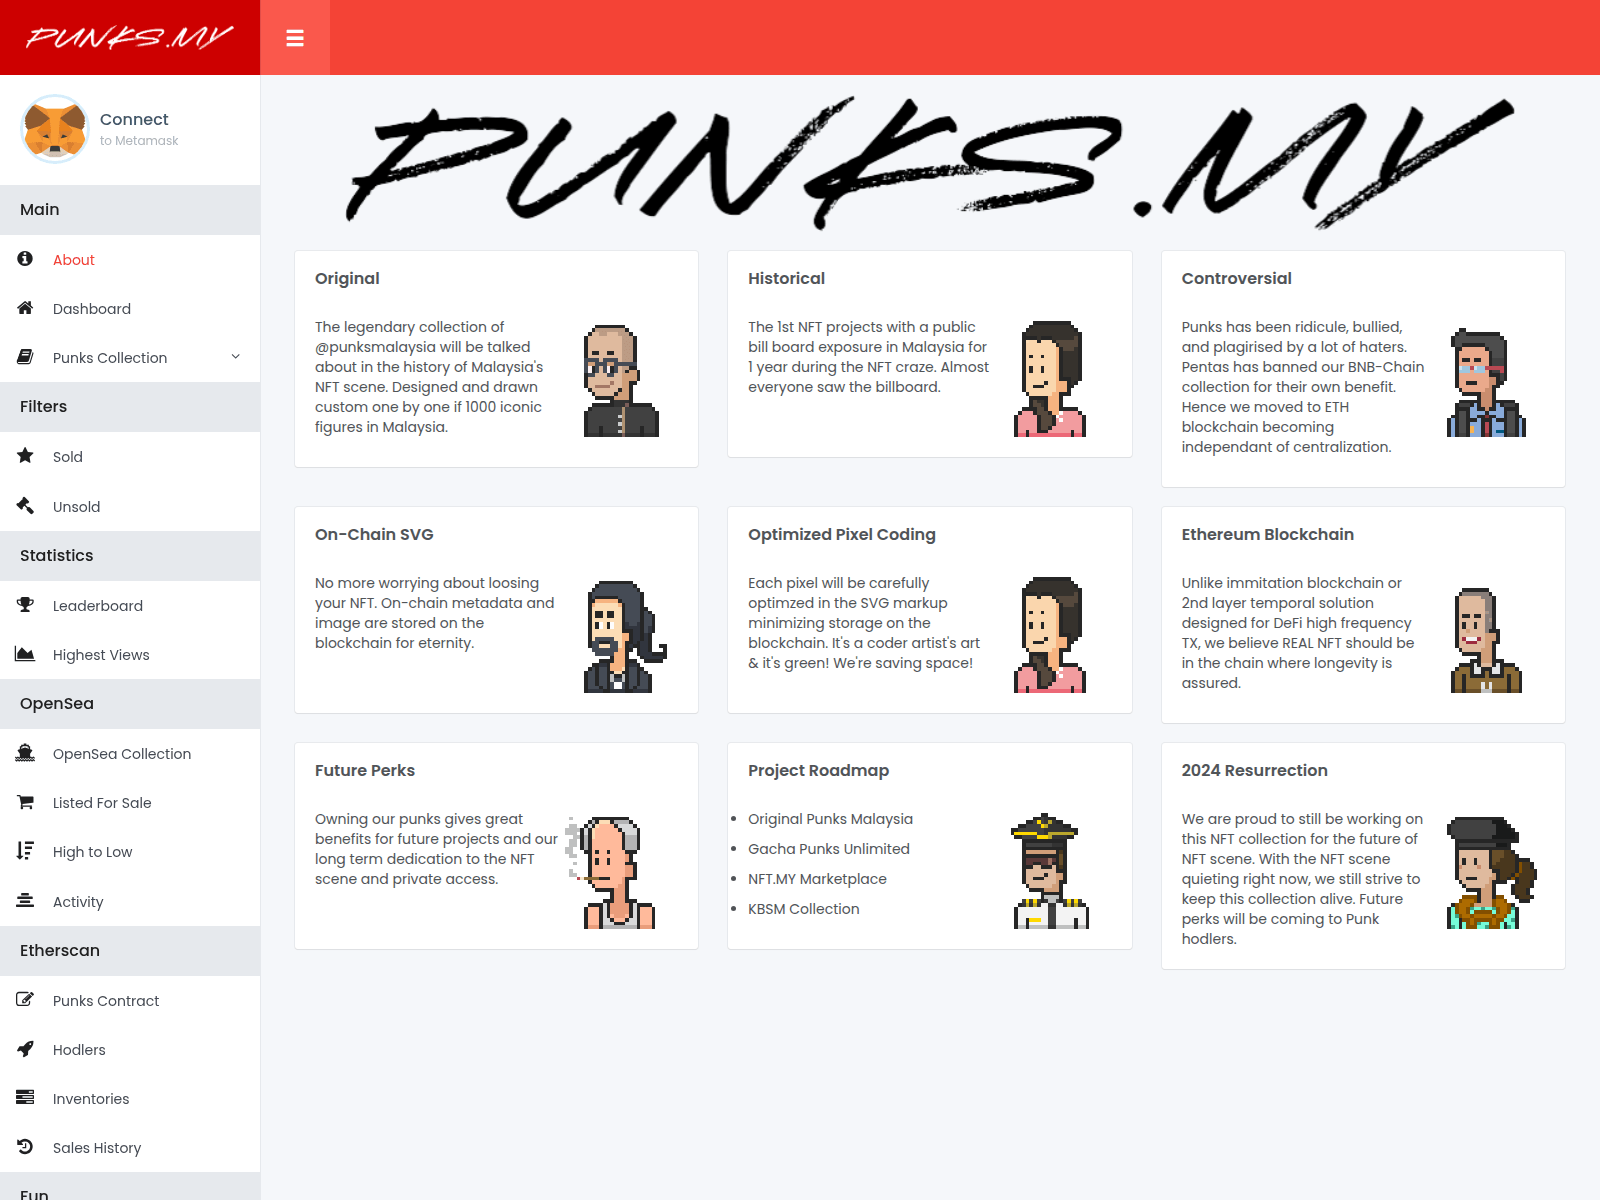
Task: Click the 'KBSM Collection' roadmap item
Action: pos(804,909)
